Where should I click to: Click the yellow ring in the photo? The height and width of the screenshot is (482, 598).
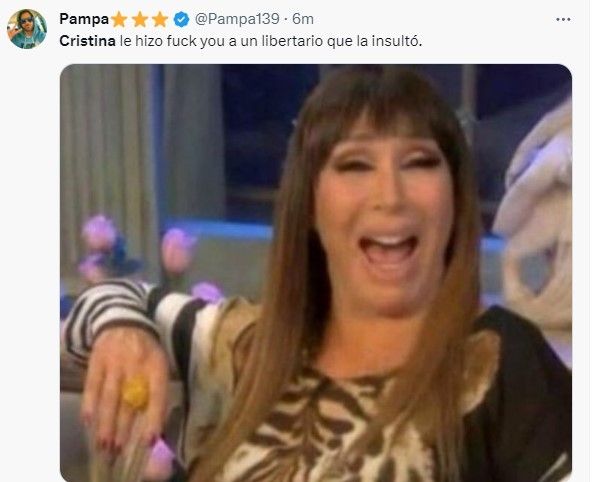coord(136,393)
